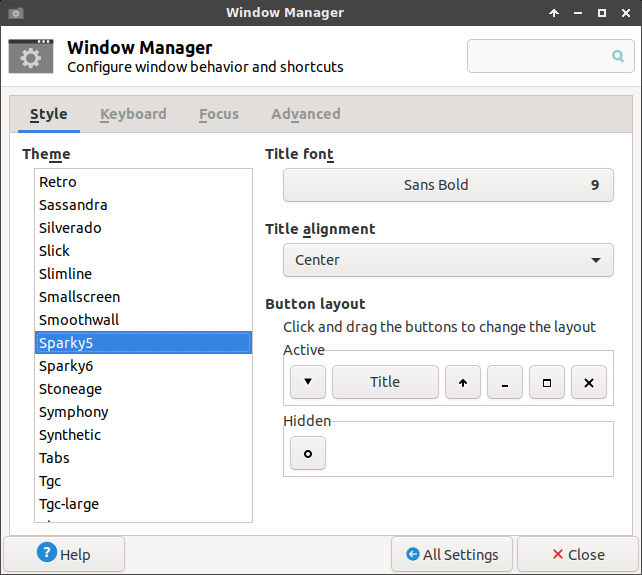Choose the Sparky6 theme
Image resolution: width=642 pixels, height=575 pixels.
point(66,366)
